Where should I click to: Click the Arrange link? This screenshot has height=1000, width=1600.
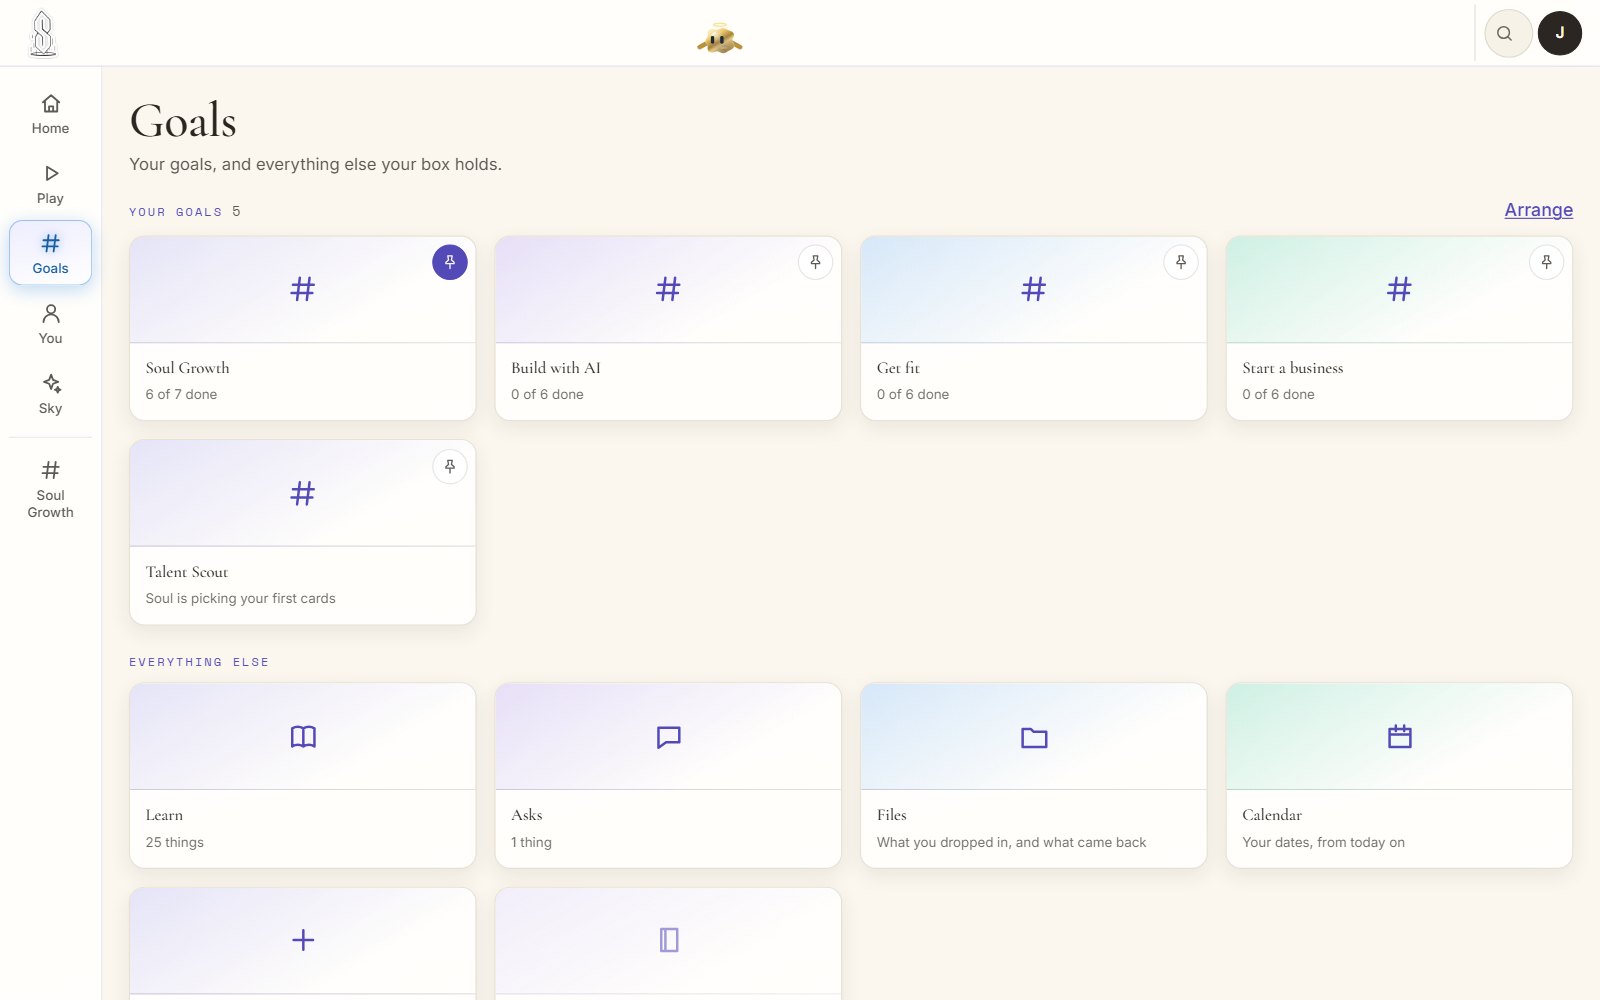tap(1538, 210)
